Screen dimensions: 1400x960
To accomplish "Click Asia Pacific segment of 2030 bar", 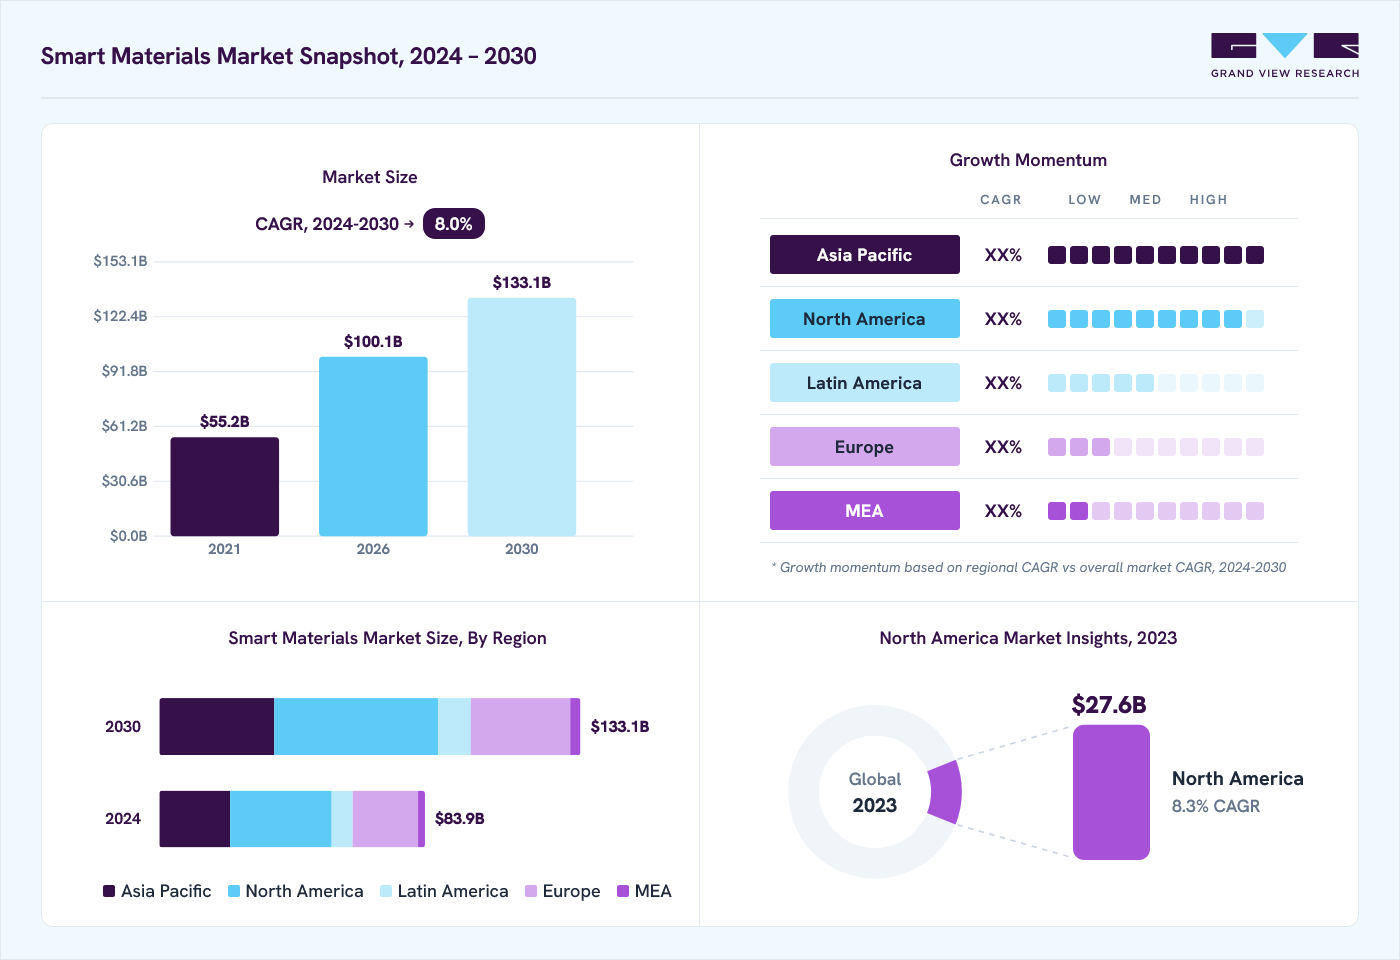I will tap(217, 727).
